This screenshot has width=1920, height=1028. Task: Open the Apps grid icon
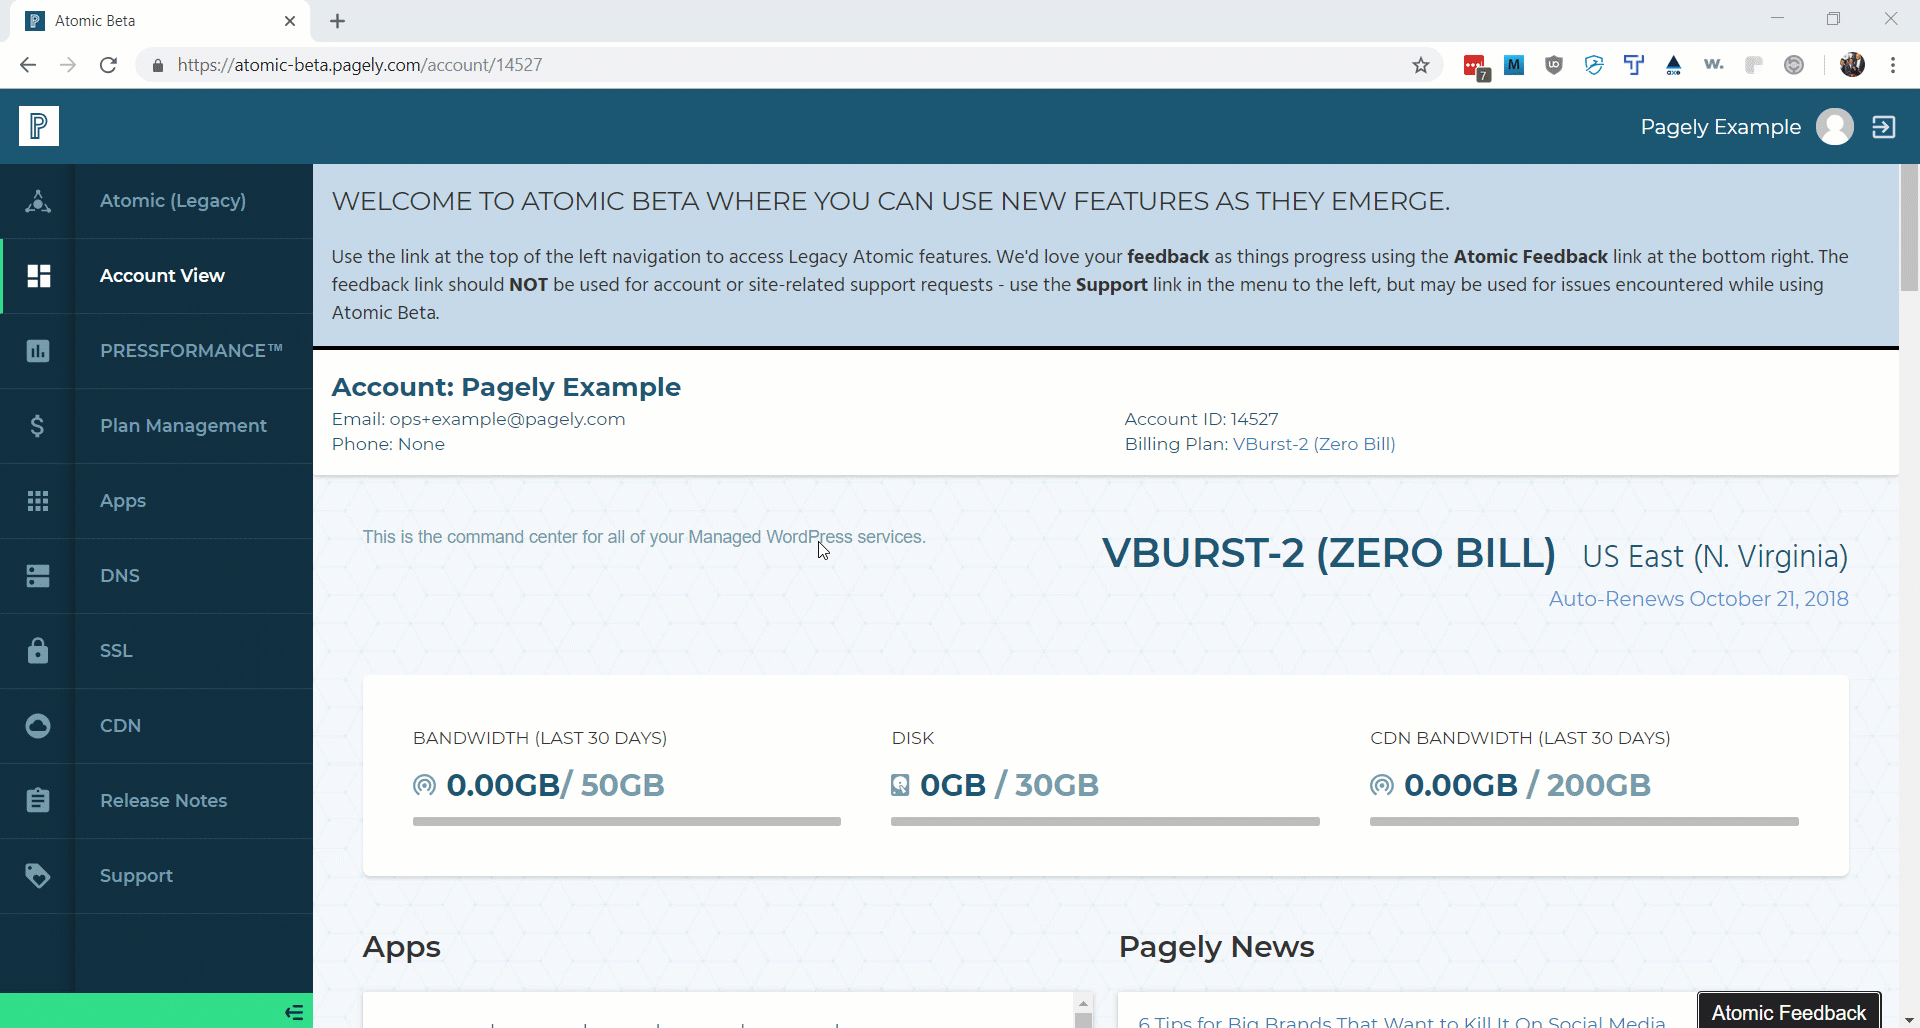click(x=38, y=501)
